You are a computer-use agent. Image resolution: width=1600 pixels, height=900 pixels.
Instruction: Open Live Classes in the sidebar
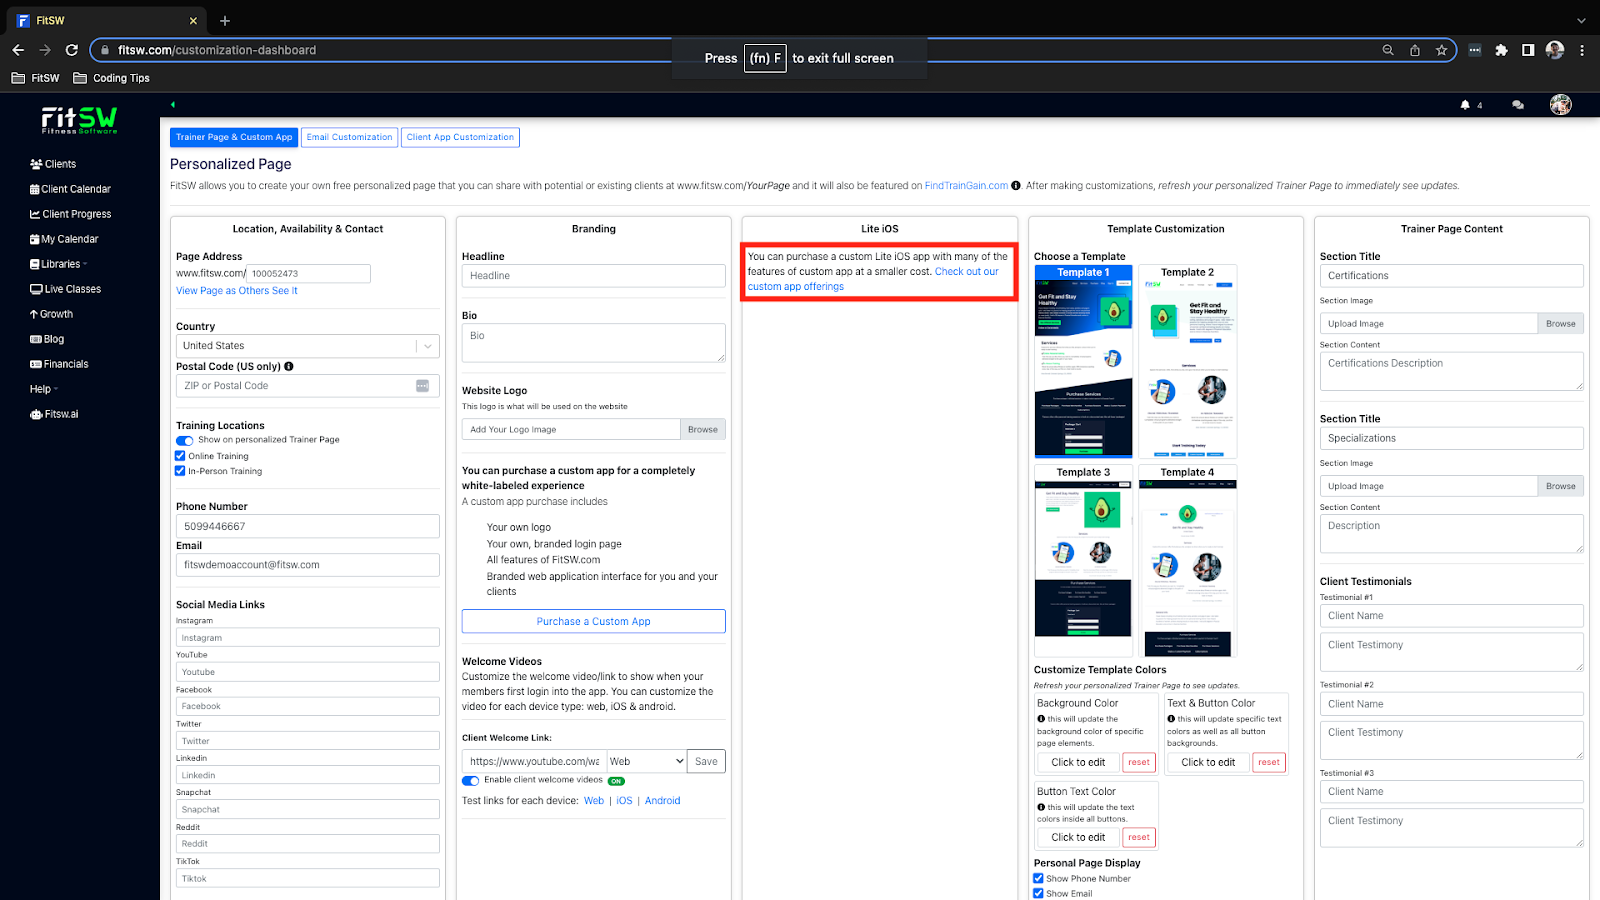point(66,289)
